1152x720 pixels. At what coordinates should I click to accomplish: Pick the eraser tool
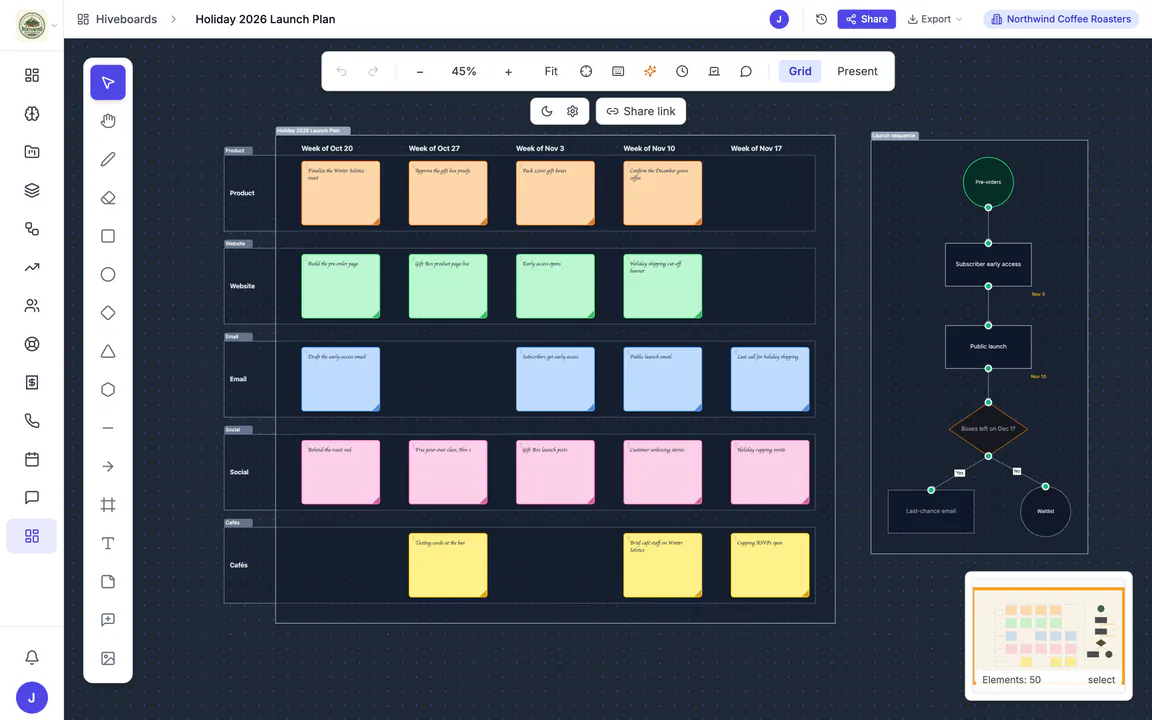click(108, 198)
